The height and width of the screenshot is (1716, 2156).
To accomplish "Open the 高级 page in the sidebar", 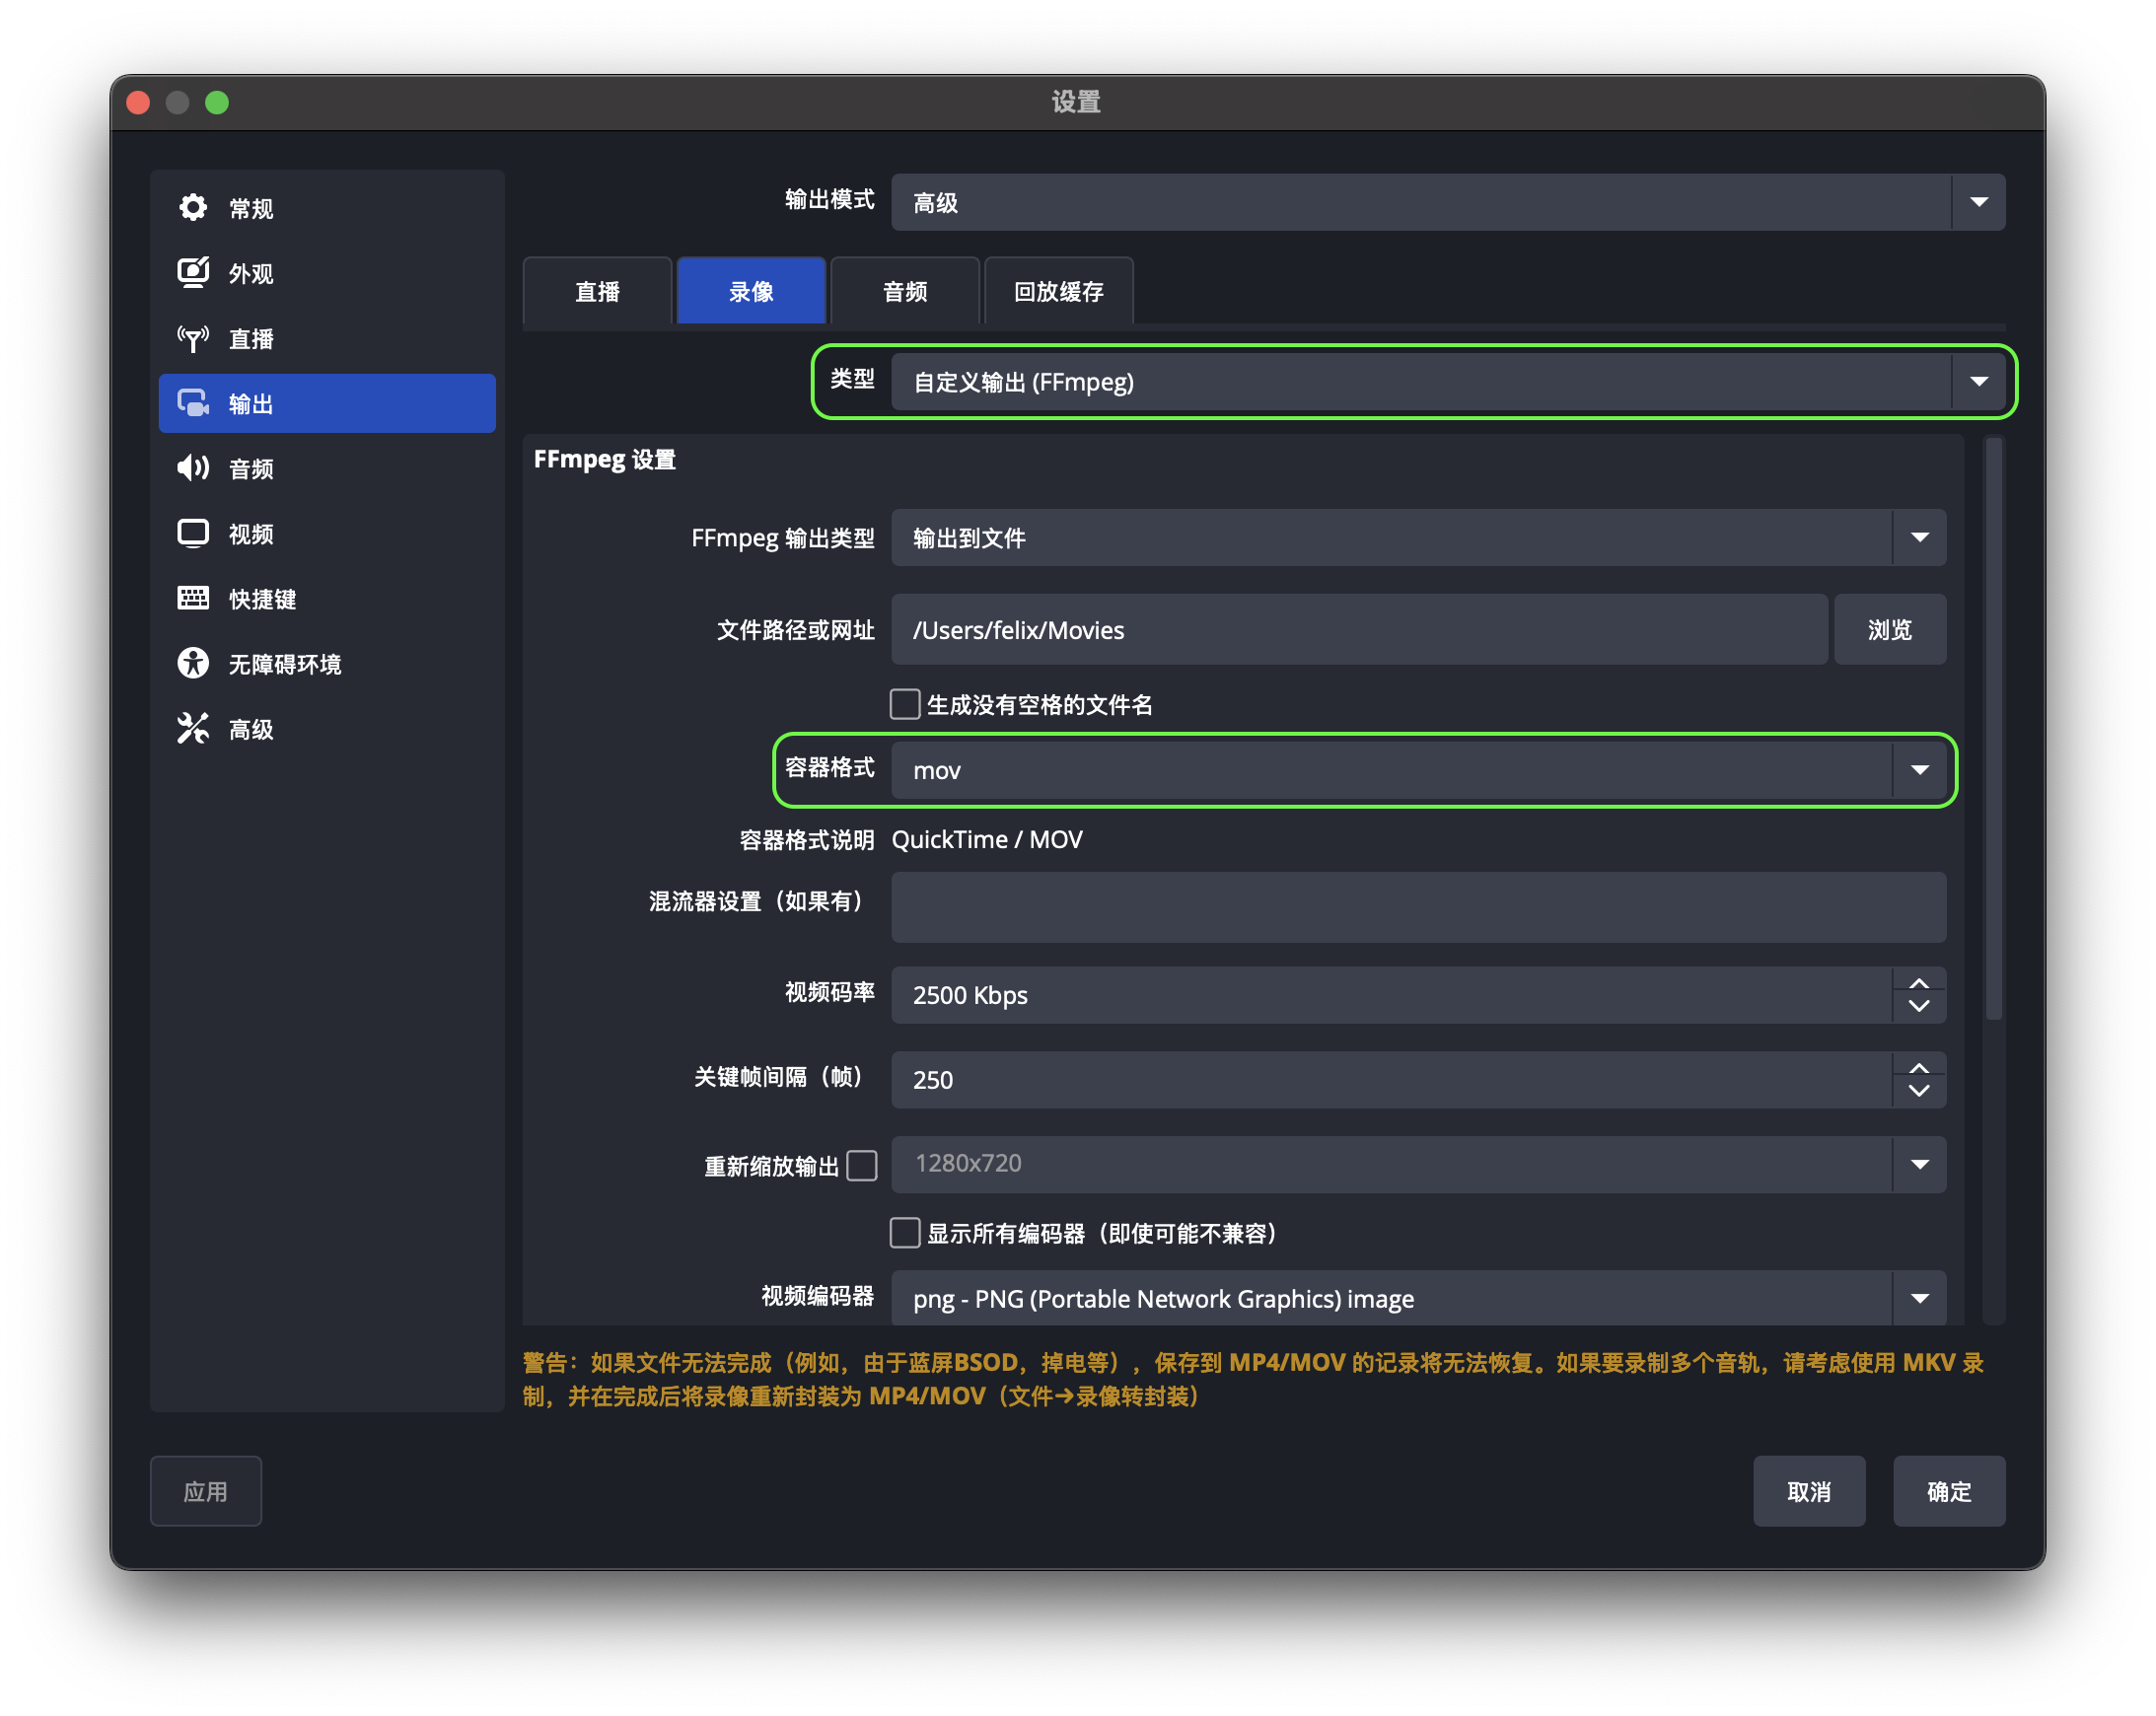I will click(x=327, y=728).
